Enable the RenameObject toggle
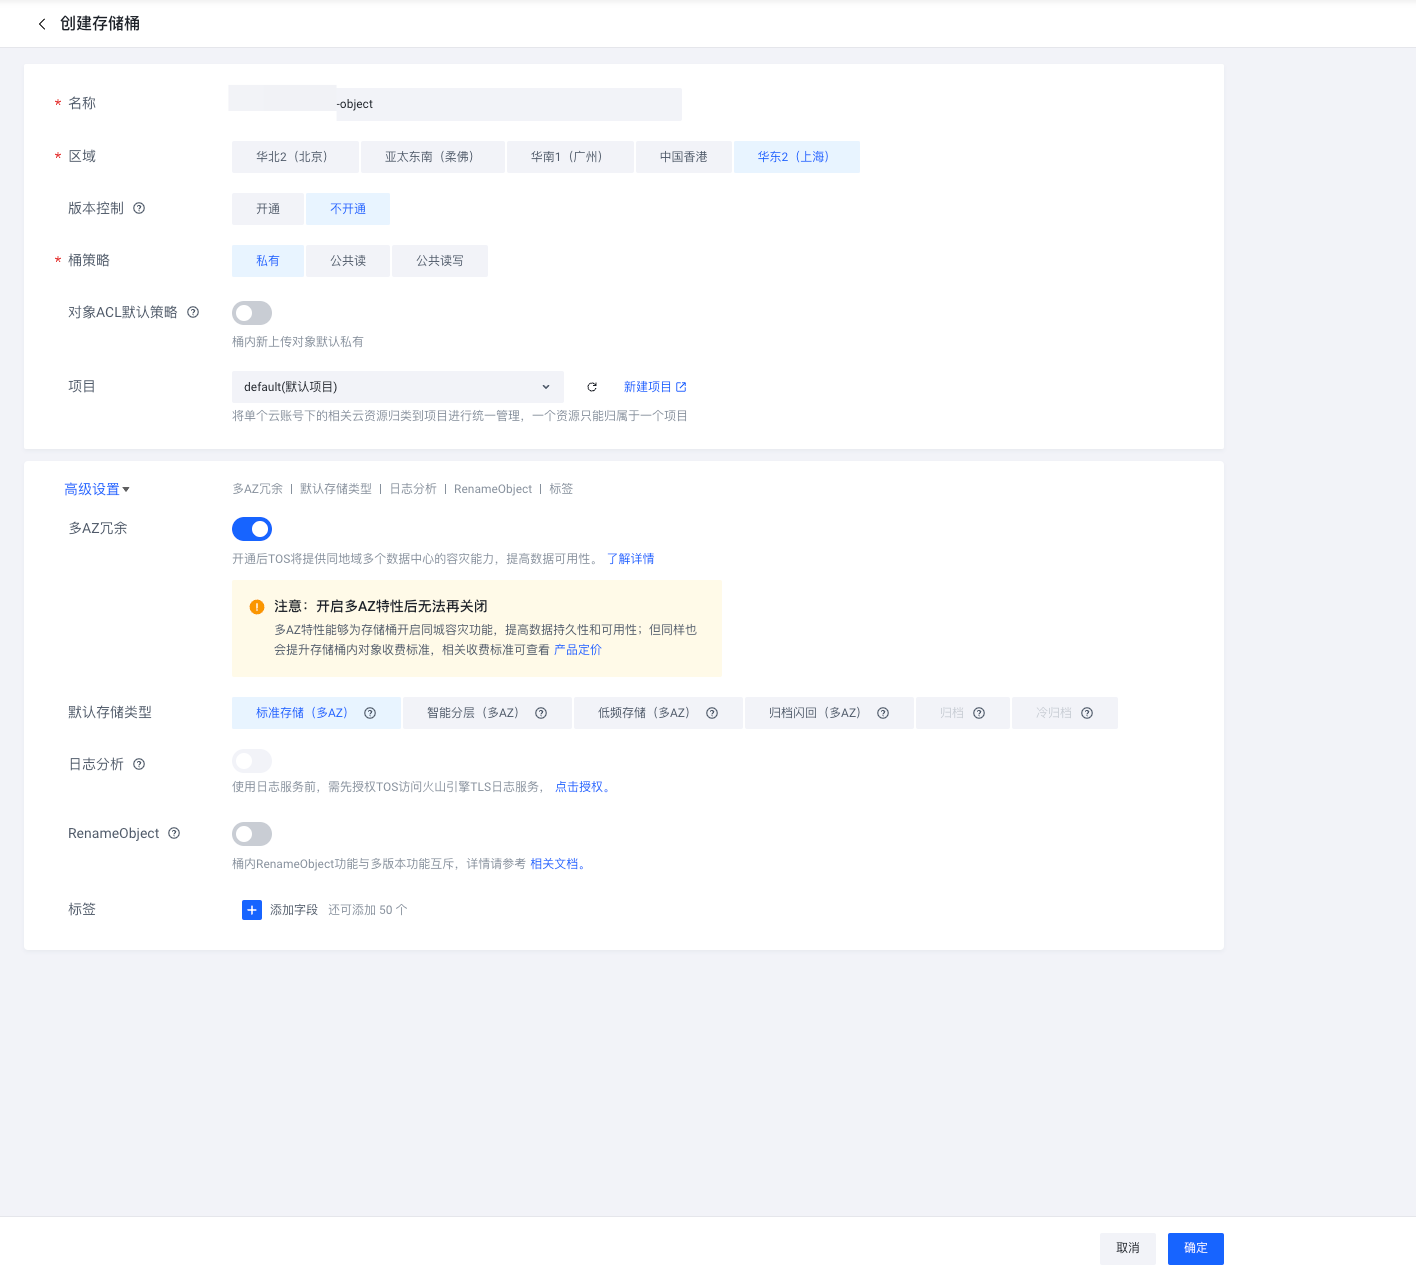1416x1278 pixels. 252,834
